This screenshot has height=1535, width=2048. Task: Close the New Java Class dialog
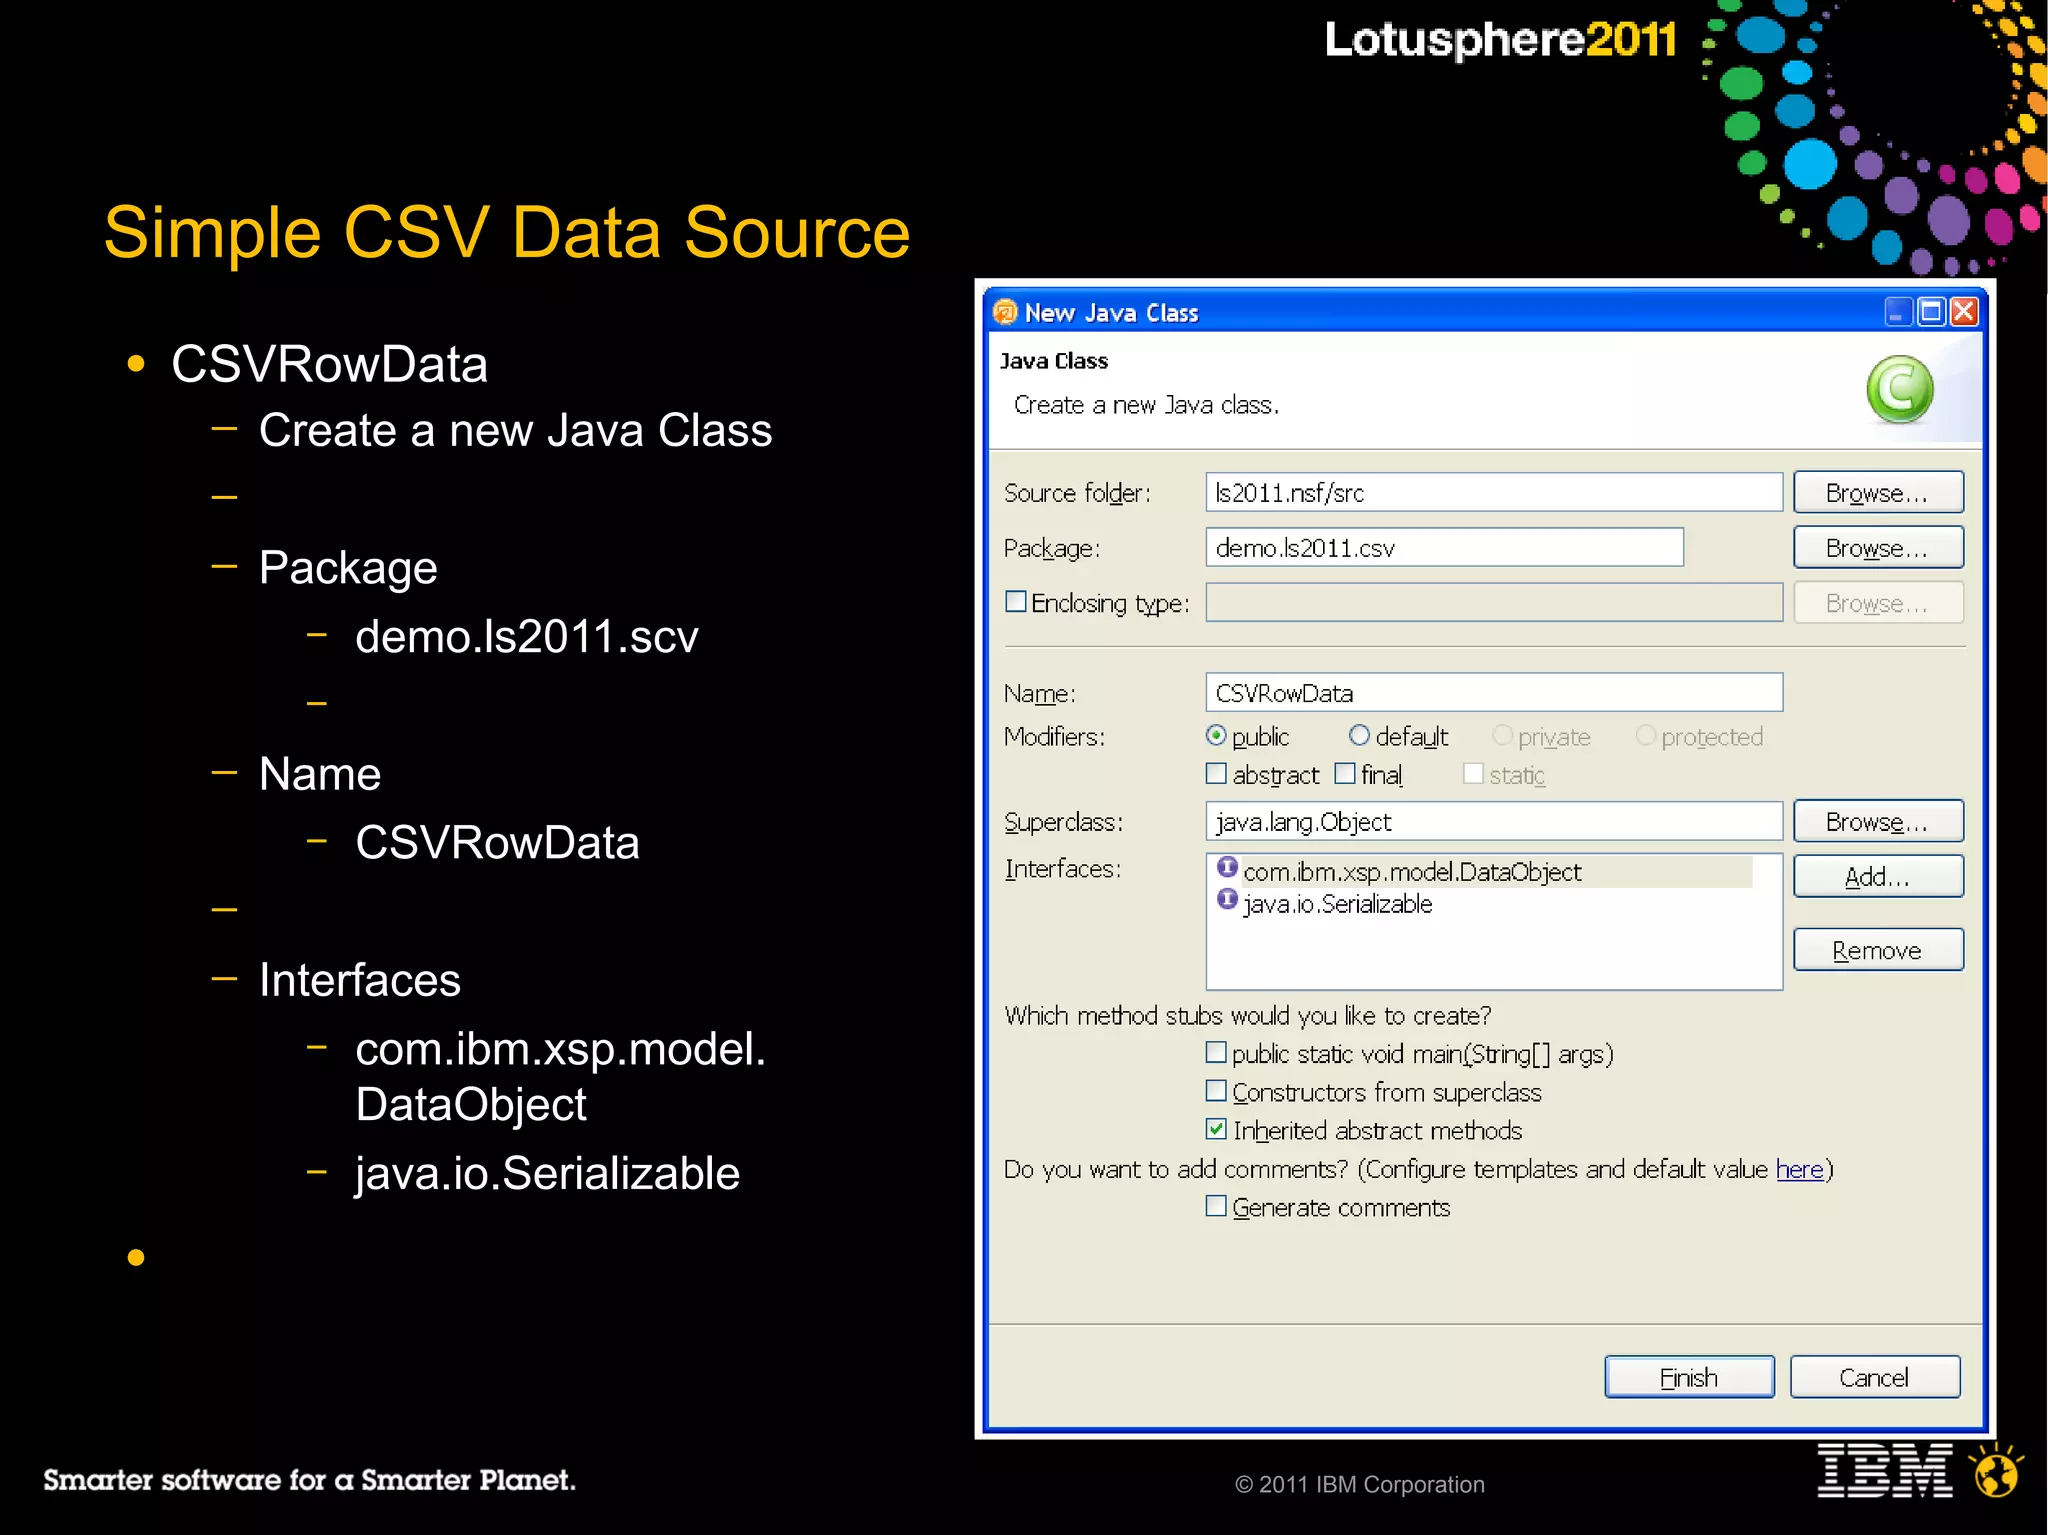[1964, 312]
